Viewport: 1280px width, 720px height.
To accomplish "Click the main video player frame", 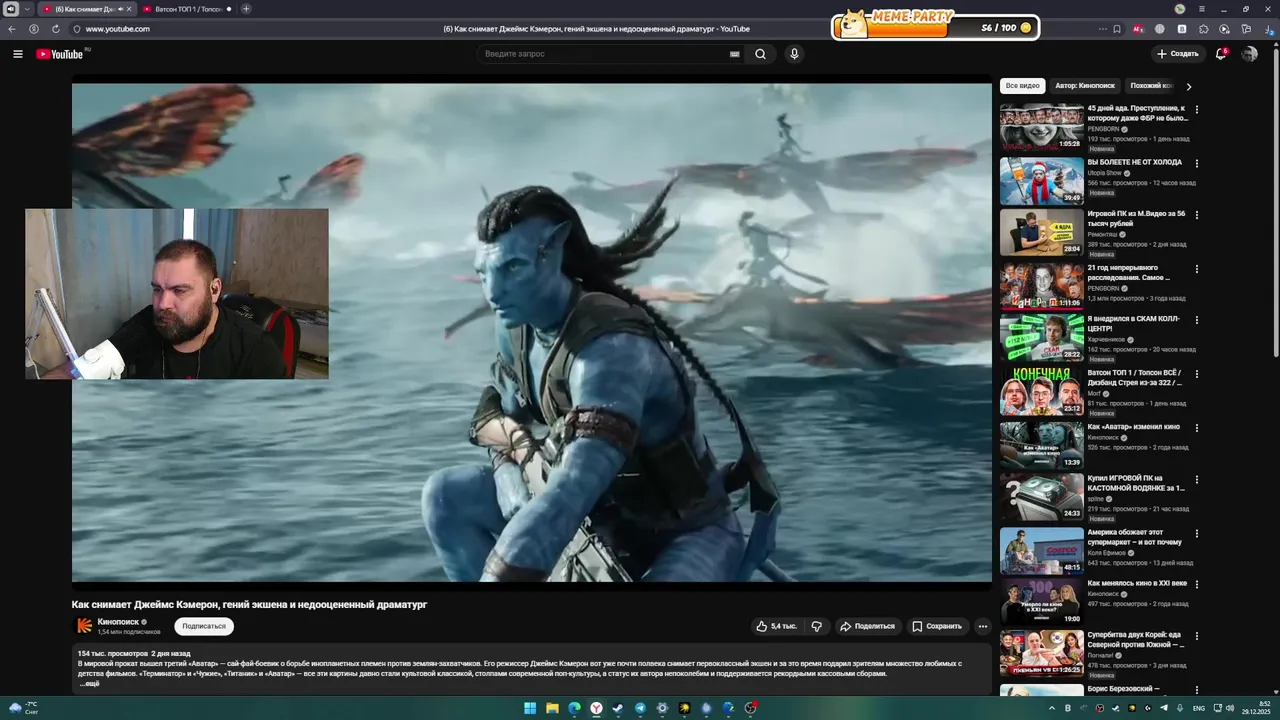I will [531, 332].
